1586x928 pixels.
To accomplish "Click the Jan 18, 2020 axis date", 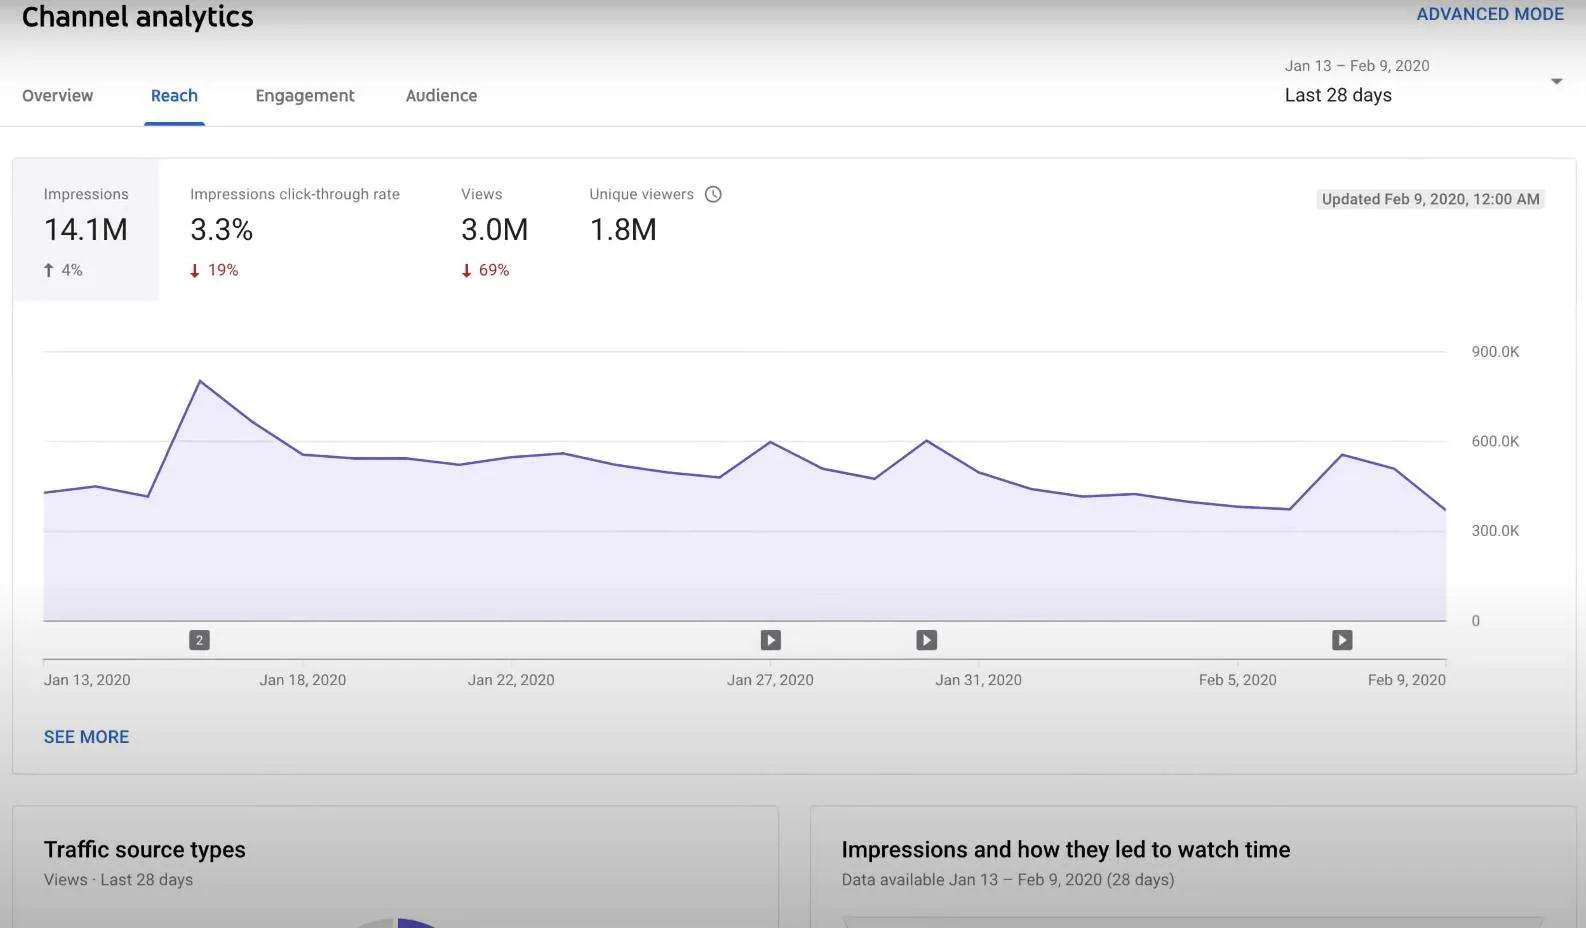I will click(303, 680).
